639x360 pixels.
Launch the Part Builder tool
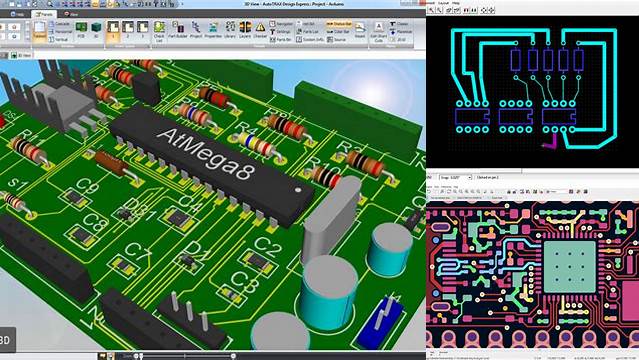click(x=178, y=30)
